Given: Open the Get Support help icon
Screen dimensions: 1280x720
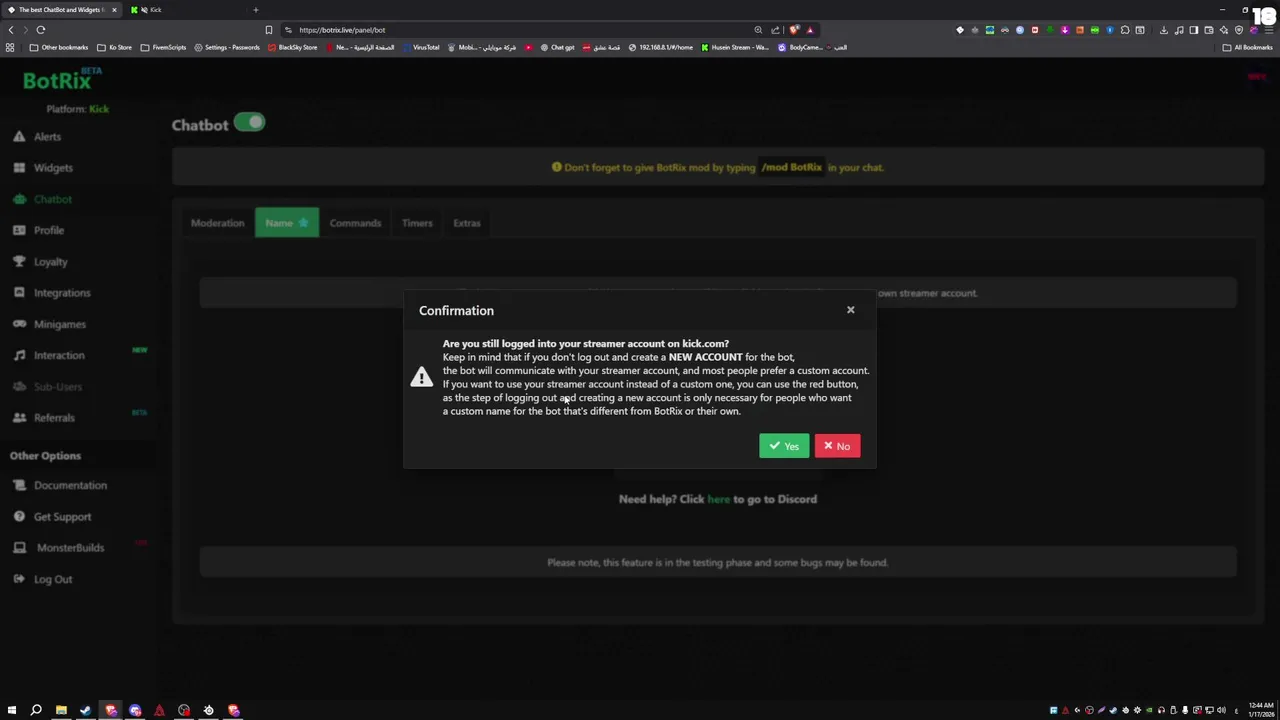Looking at the screenshot, I should click(x=19, y=517).
